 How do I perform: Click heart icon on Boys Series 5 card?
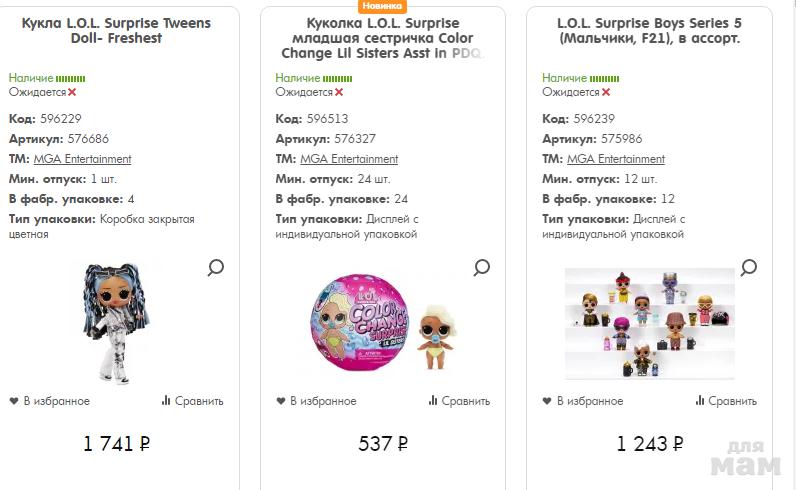[x=547, y=401]
